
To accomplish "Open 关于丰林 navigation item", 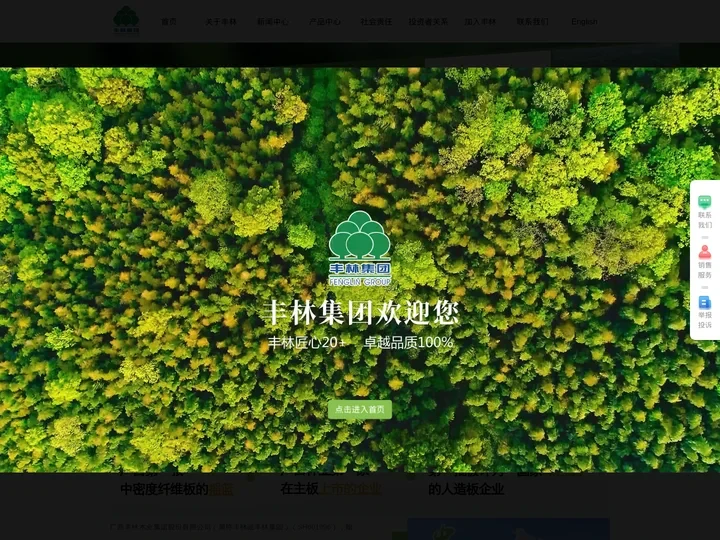I will (x=221, y=22).
